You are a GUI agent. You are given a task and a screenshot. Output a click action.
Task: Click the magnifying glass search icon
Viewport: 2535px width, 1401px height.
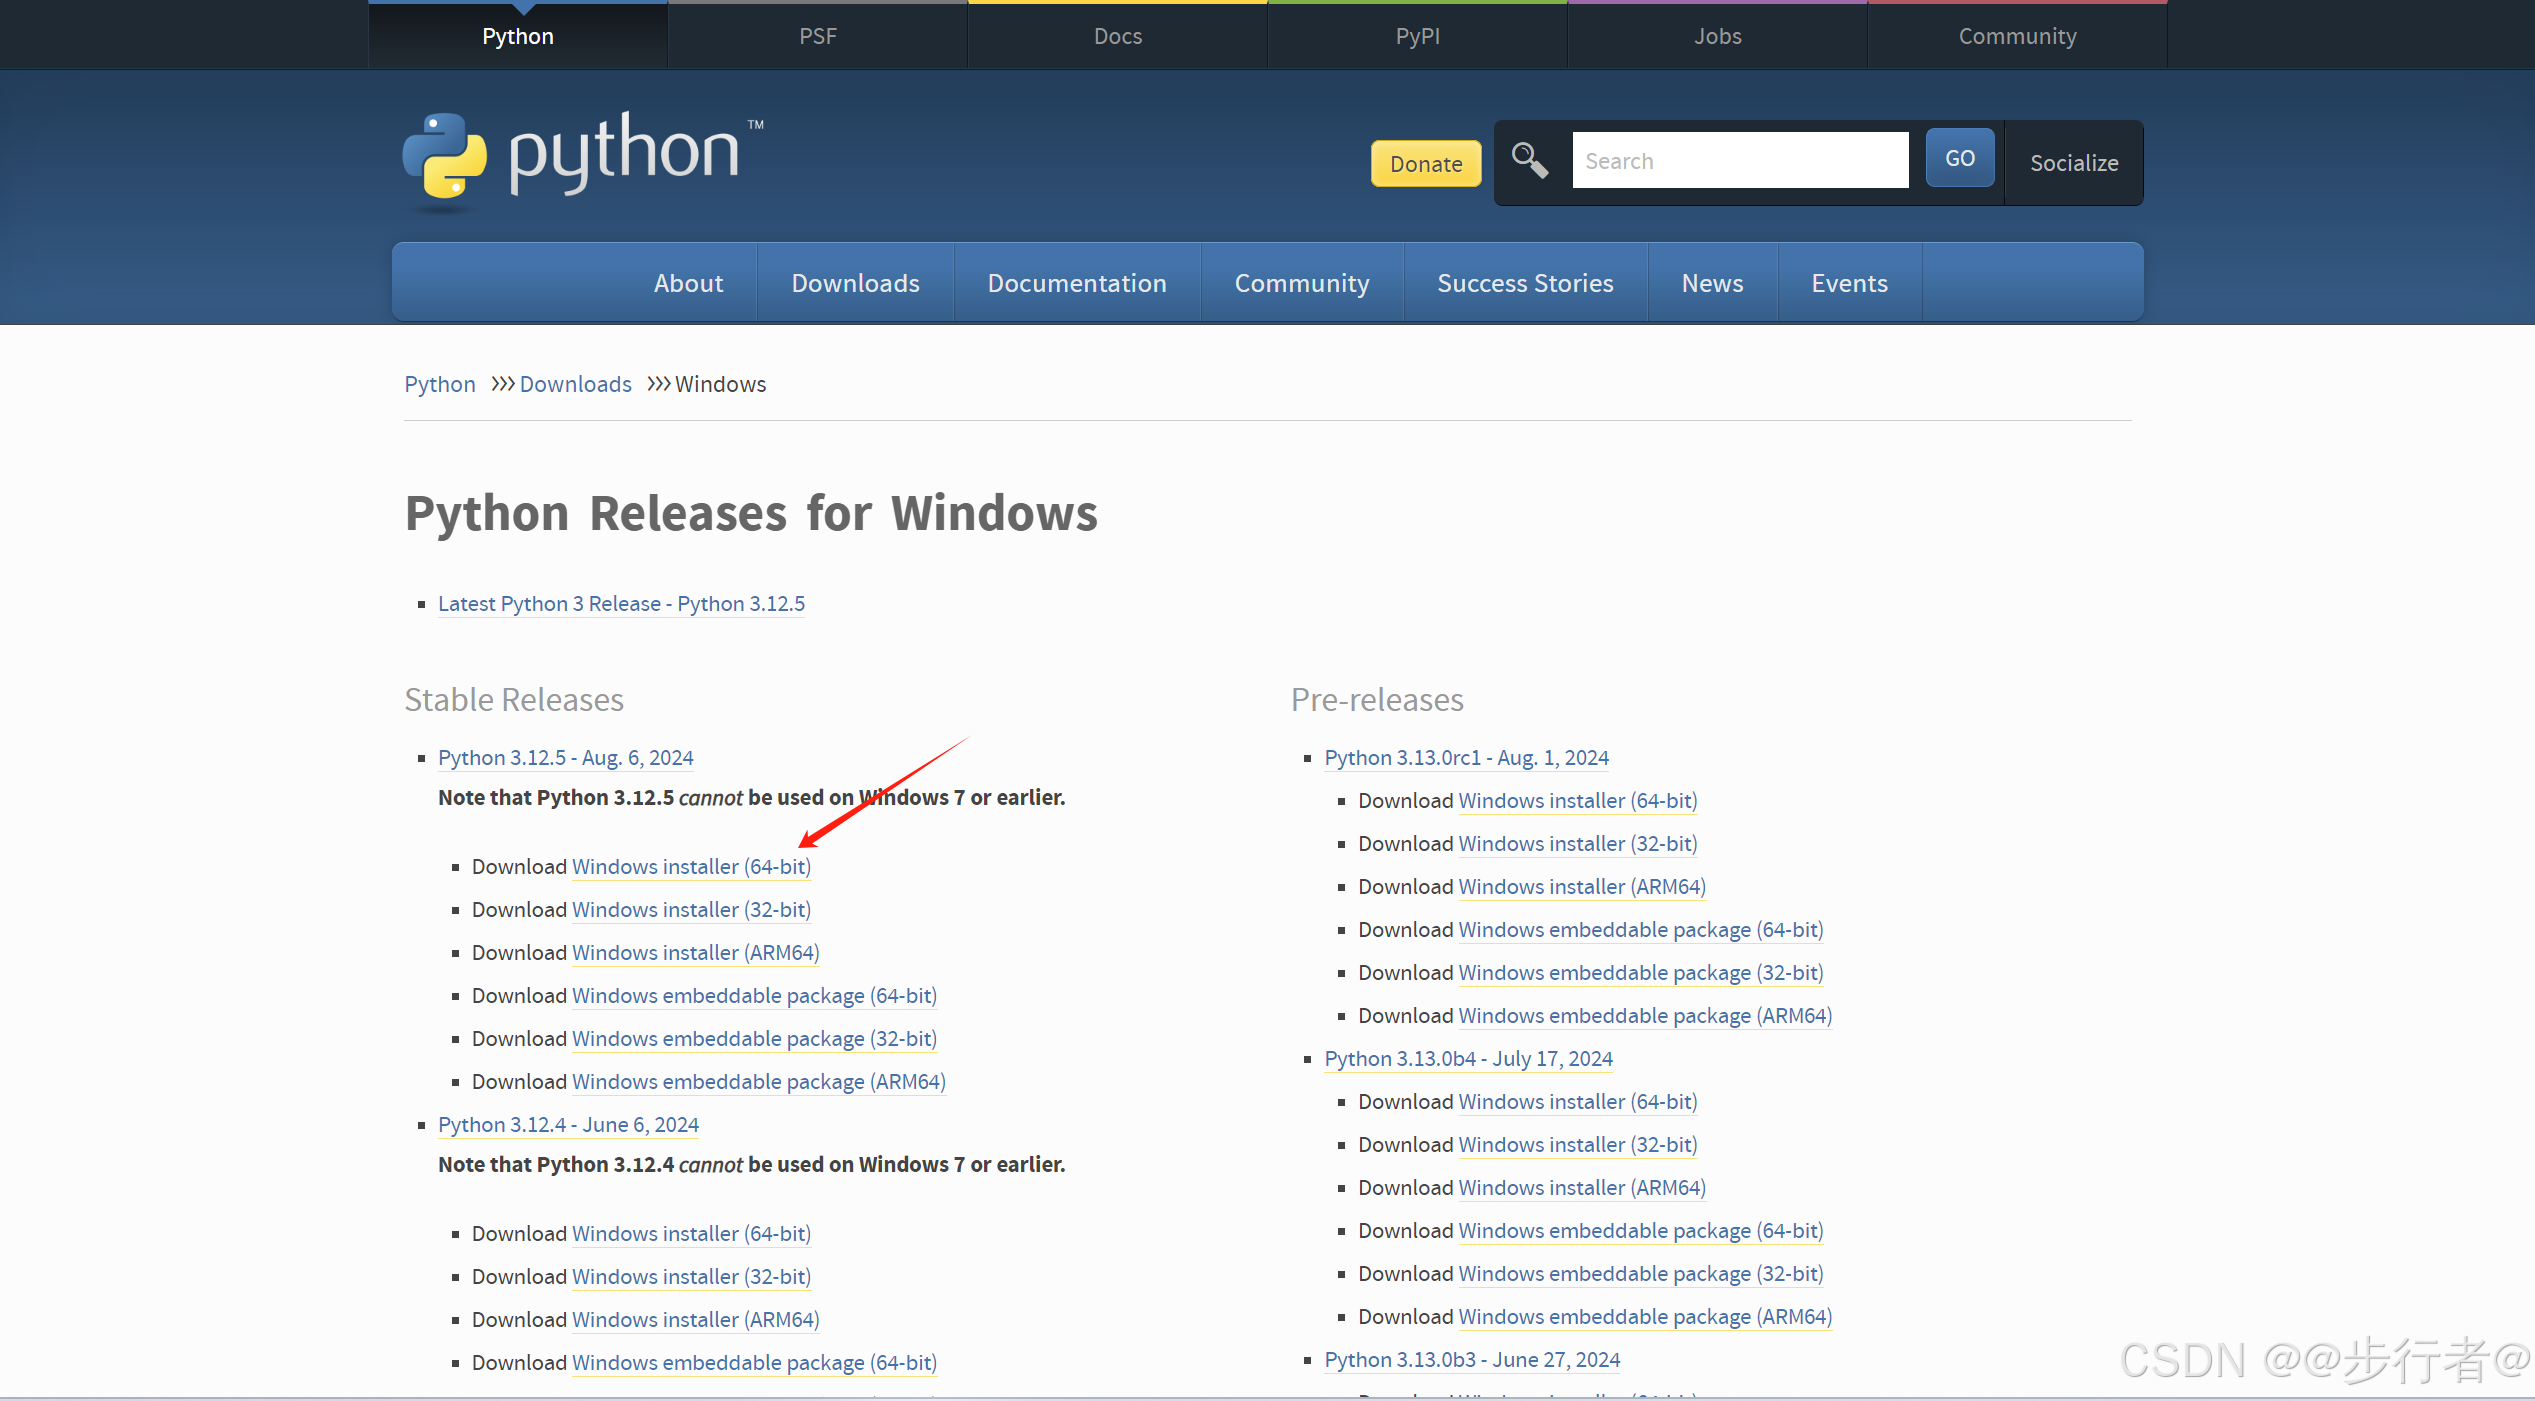[1529, 160]
